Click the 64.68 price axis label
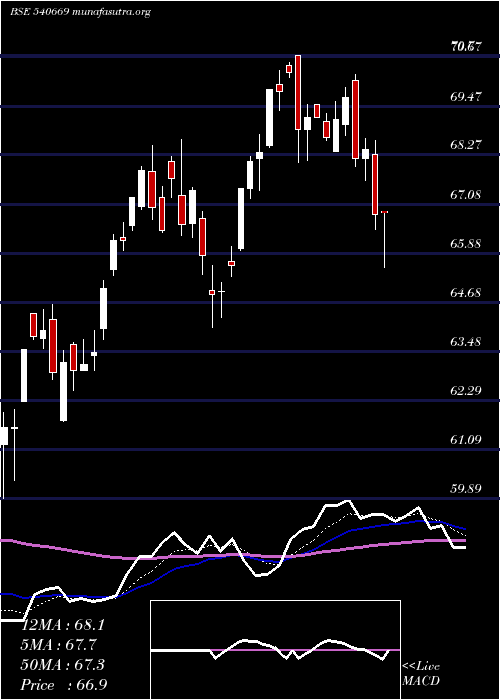 tap(466, 293)
